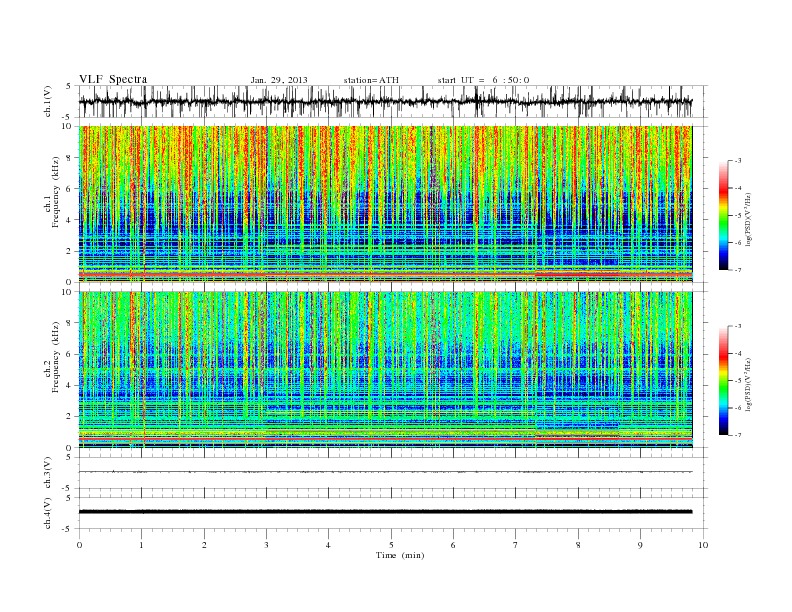Click the 'ch.1(V)' waveform axis label

[x=48, y=101]
